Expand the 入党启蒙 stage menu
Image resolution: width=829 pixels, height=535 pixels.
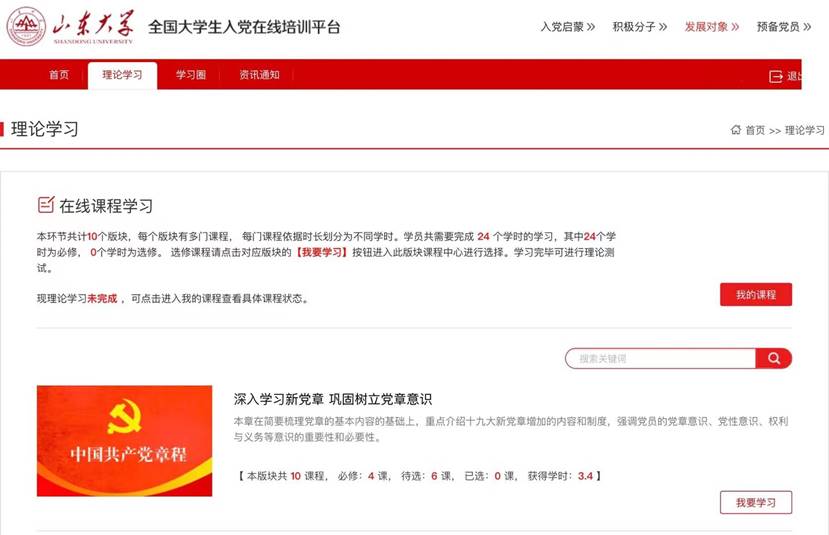(x=567, y=27)
